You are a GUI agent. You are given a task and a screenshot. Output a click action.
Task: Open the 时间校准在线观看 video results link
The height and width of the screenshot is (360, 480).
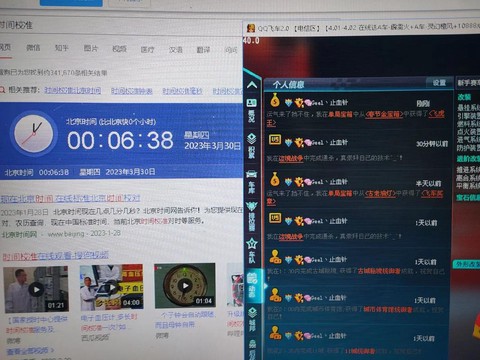click(56, 256)
